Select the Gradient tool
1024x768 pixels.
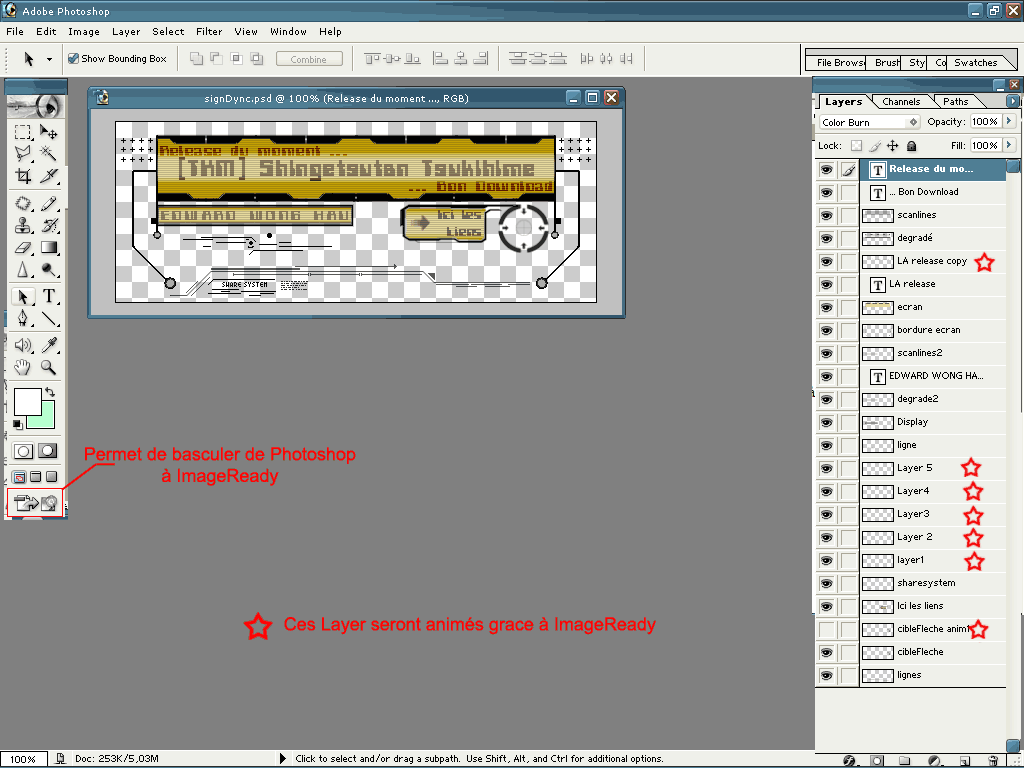tap(48, 248)
